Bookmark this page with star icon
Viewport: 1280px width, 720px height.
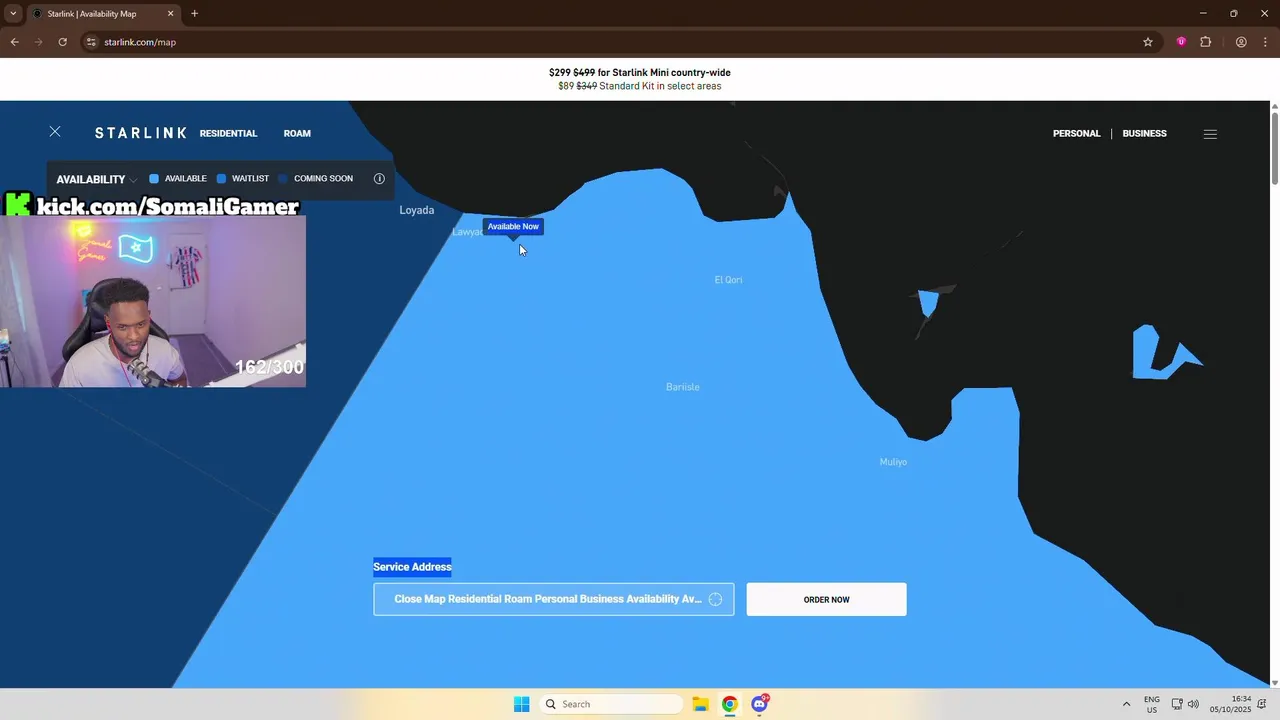tap(1148, 42)
